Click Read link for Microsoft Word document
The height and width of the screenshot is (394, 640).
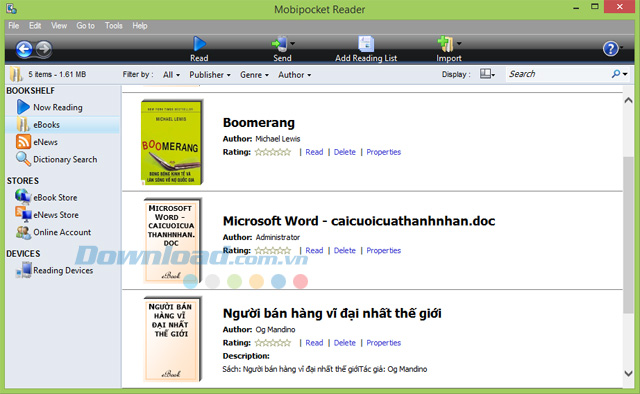click(x=314, y=250)
